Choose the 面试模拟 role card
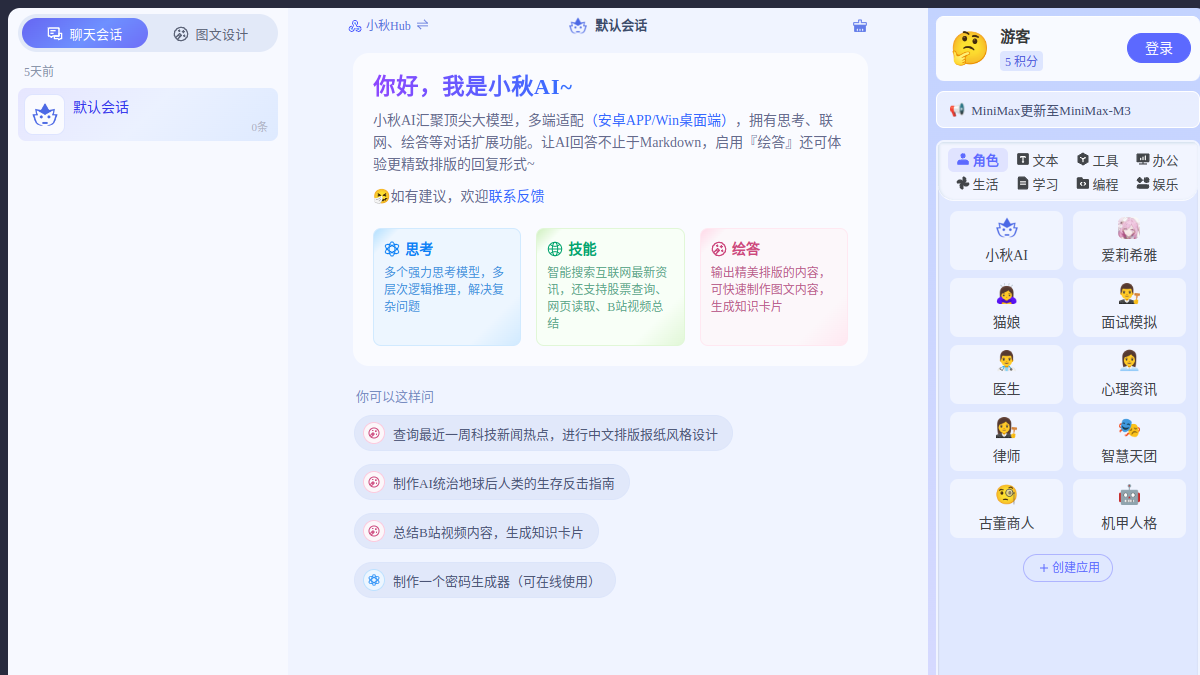Image resolution: width=1200 pixels, height=675 pixels. point(1129,307)
